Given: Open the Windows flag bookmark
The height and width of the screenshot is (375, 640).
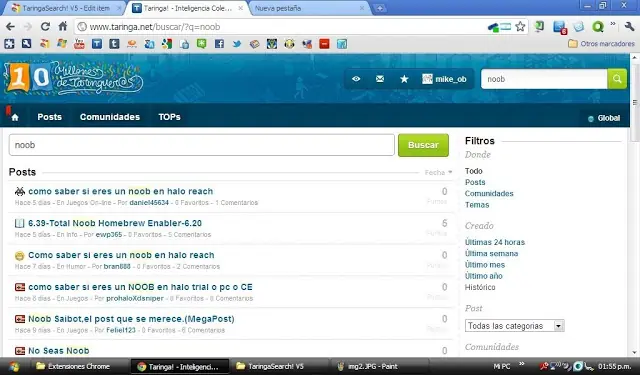Looking at the screenshot, I should [x=62, y=44].
